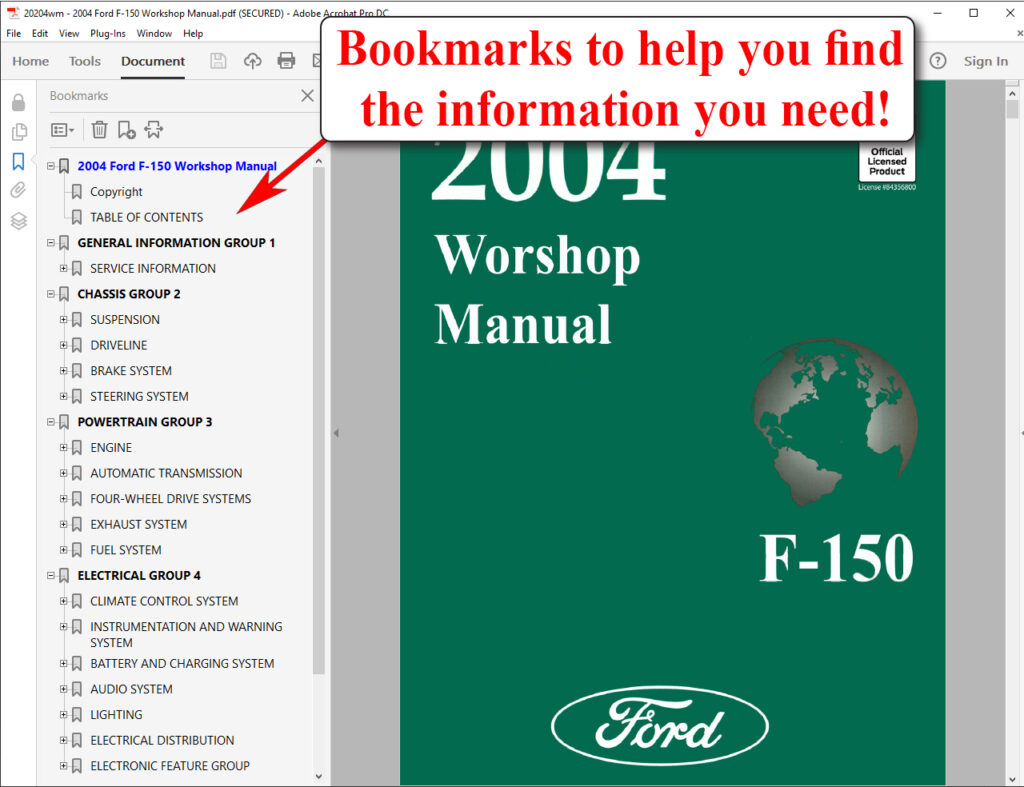This screenshot has width=1024, height=787.
Task: Open the File menu
Action: [x=14, y=33]
